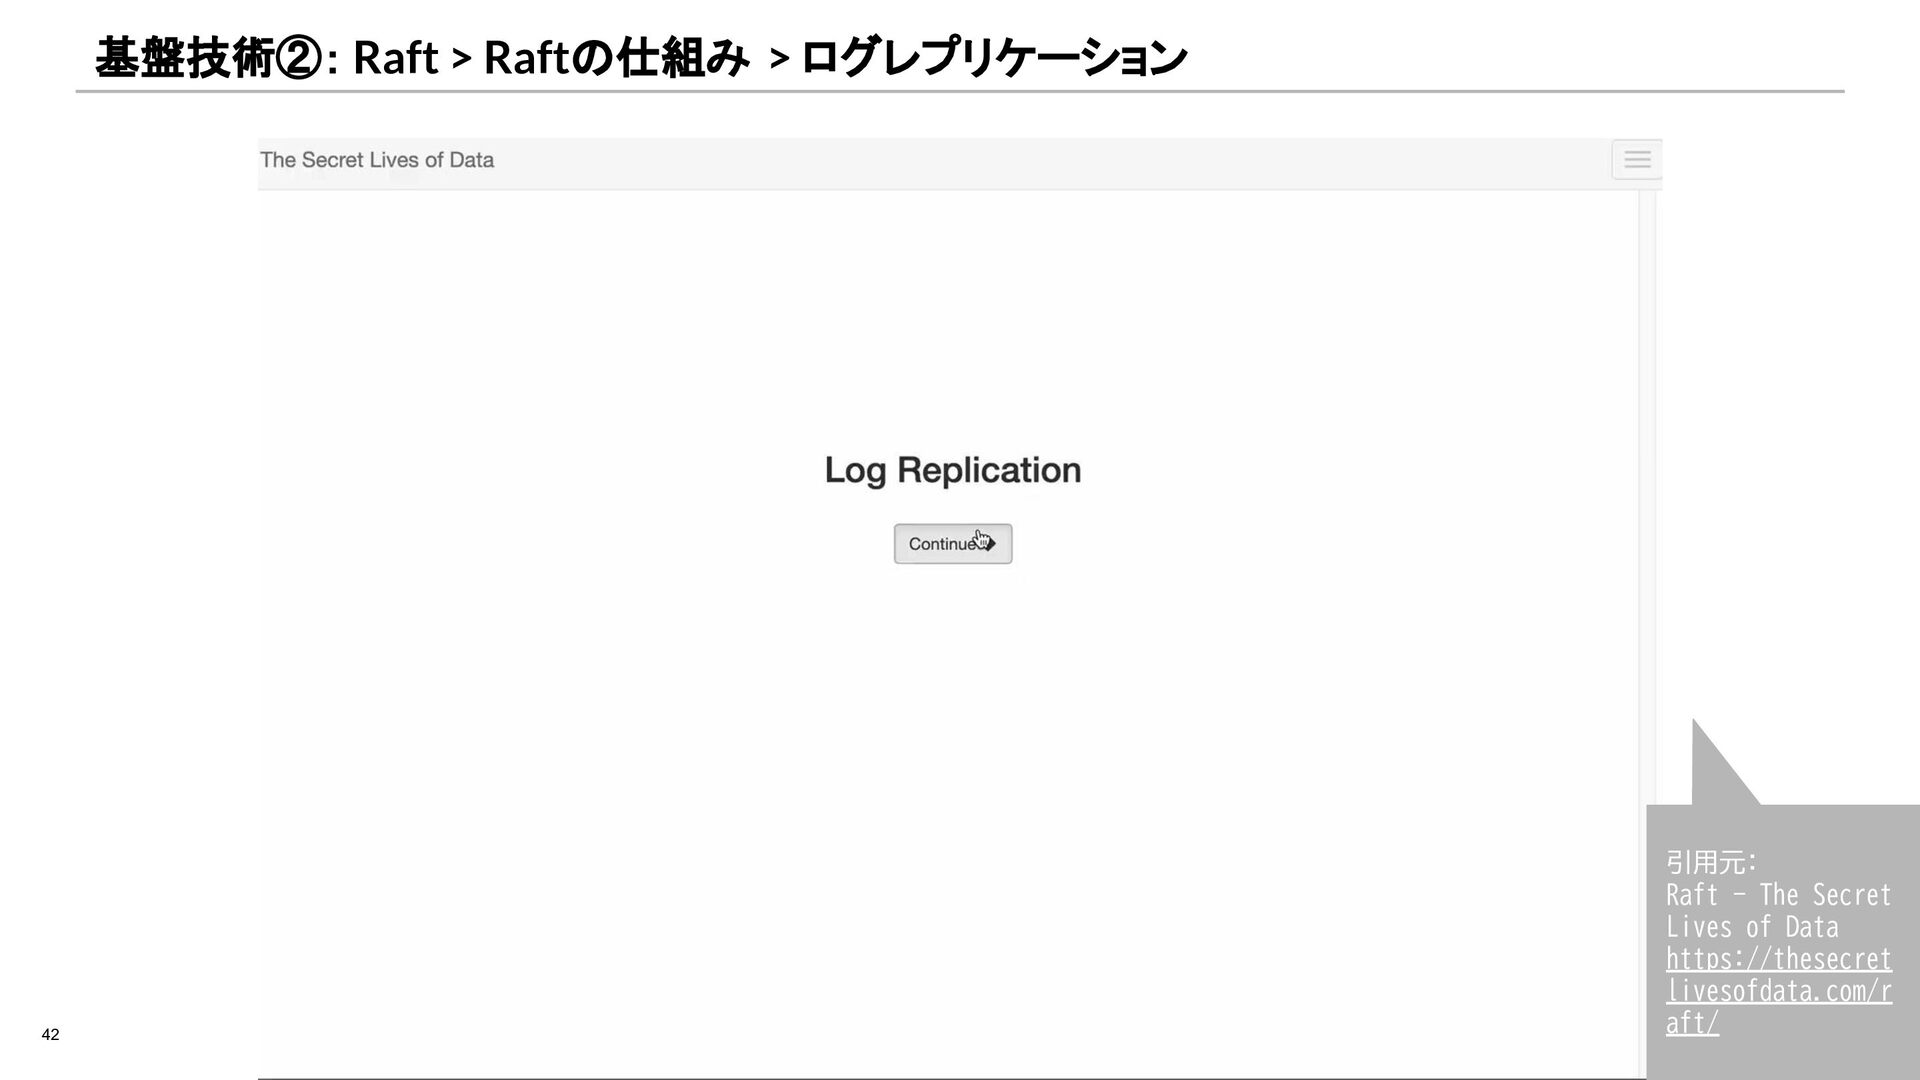
Task: Click the 基盤技術② title text
Action: [x=208, y=58]
